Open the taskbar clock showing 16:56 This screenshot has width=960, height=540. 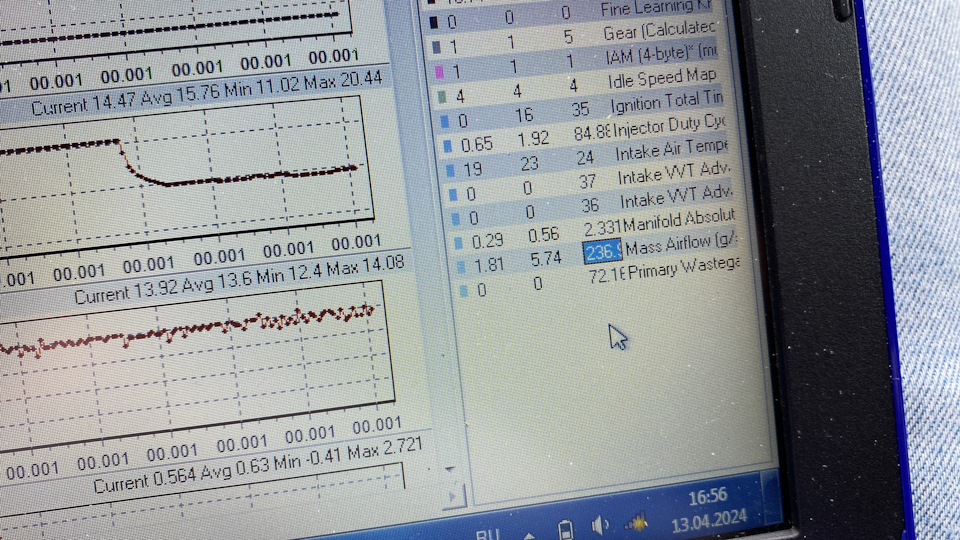coord(707,497)
